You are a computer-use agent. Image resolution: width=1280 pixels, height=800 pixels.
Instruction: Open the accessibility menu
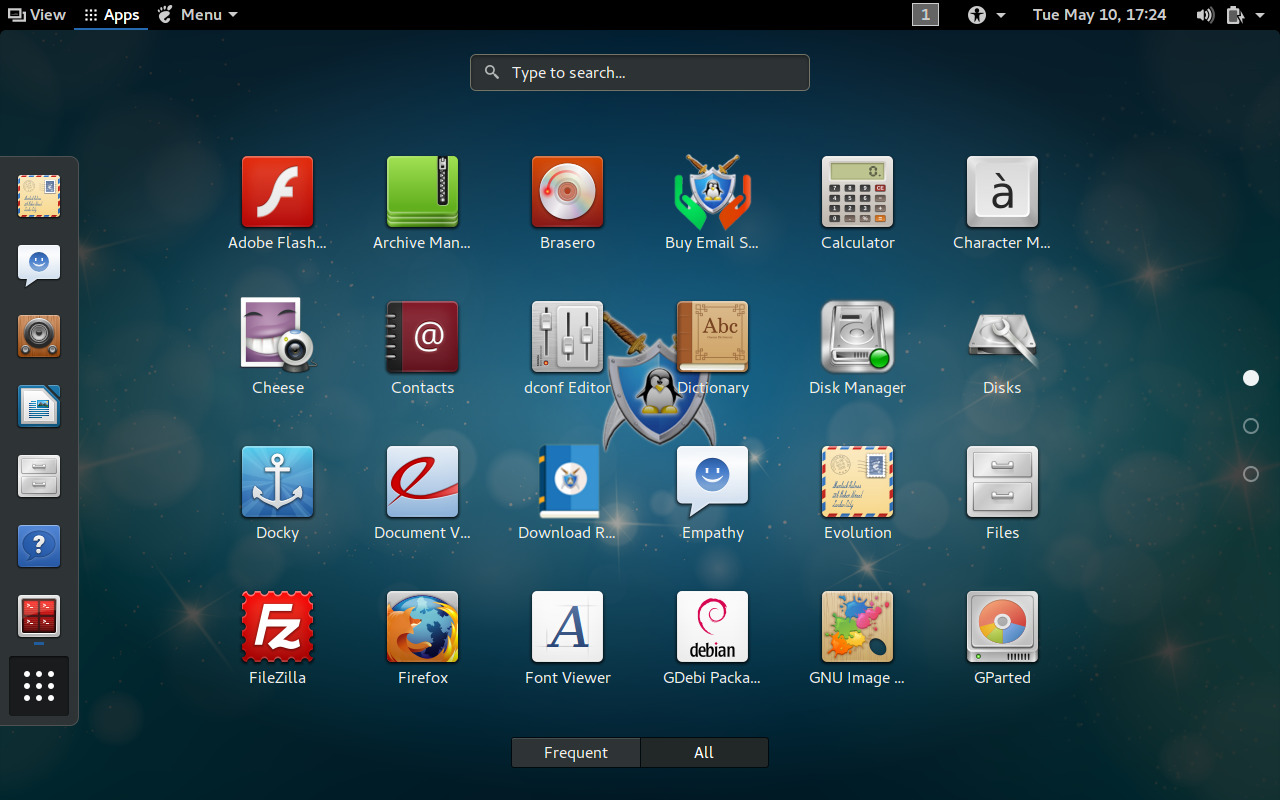[986, 14]
